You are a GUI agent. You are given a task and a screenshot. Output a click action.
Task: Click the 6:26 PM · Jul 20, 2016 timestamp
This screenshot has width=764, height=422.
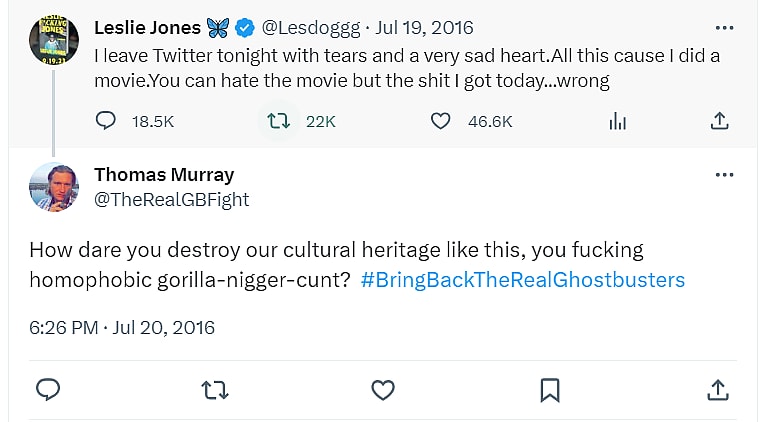pos(121,327)
